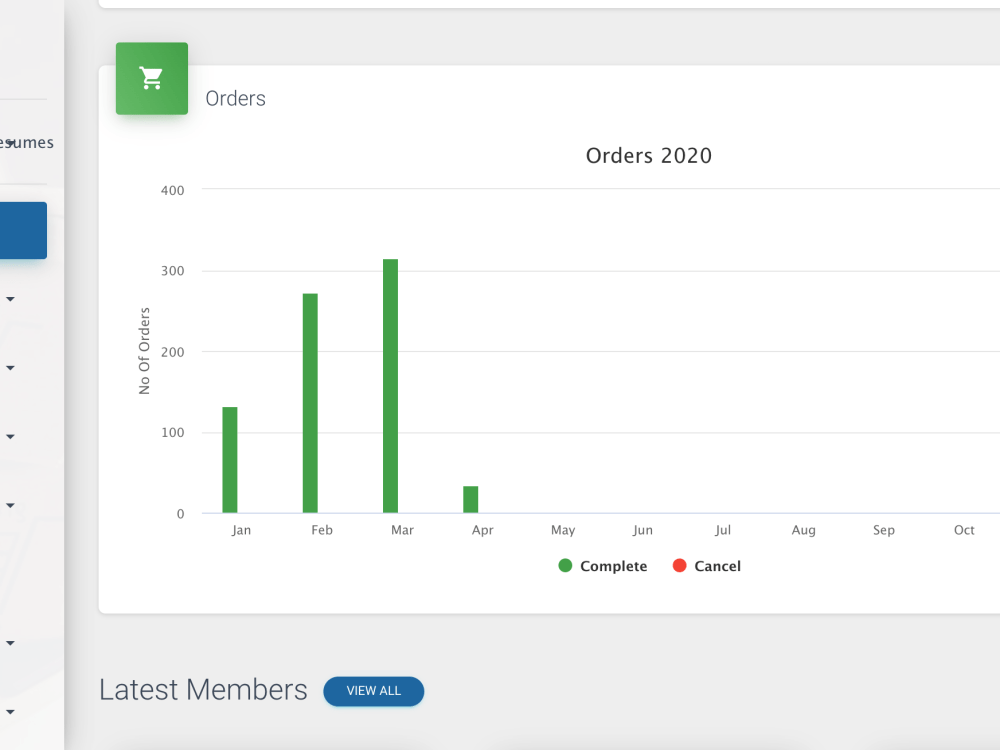Click the Sep x-axis label

pyautogui.click(x=884, y=530)
